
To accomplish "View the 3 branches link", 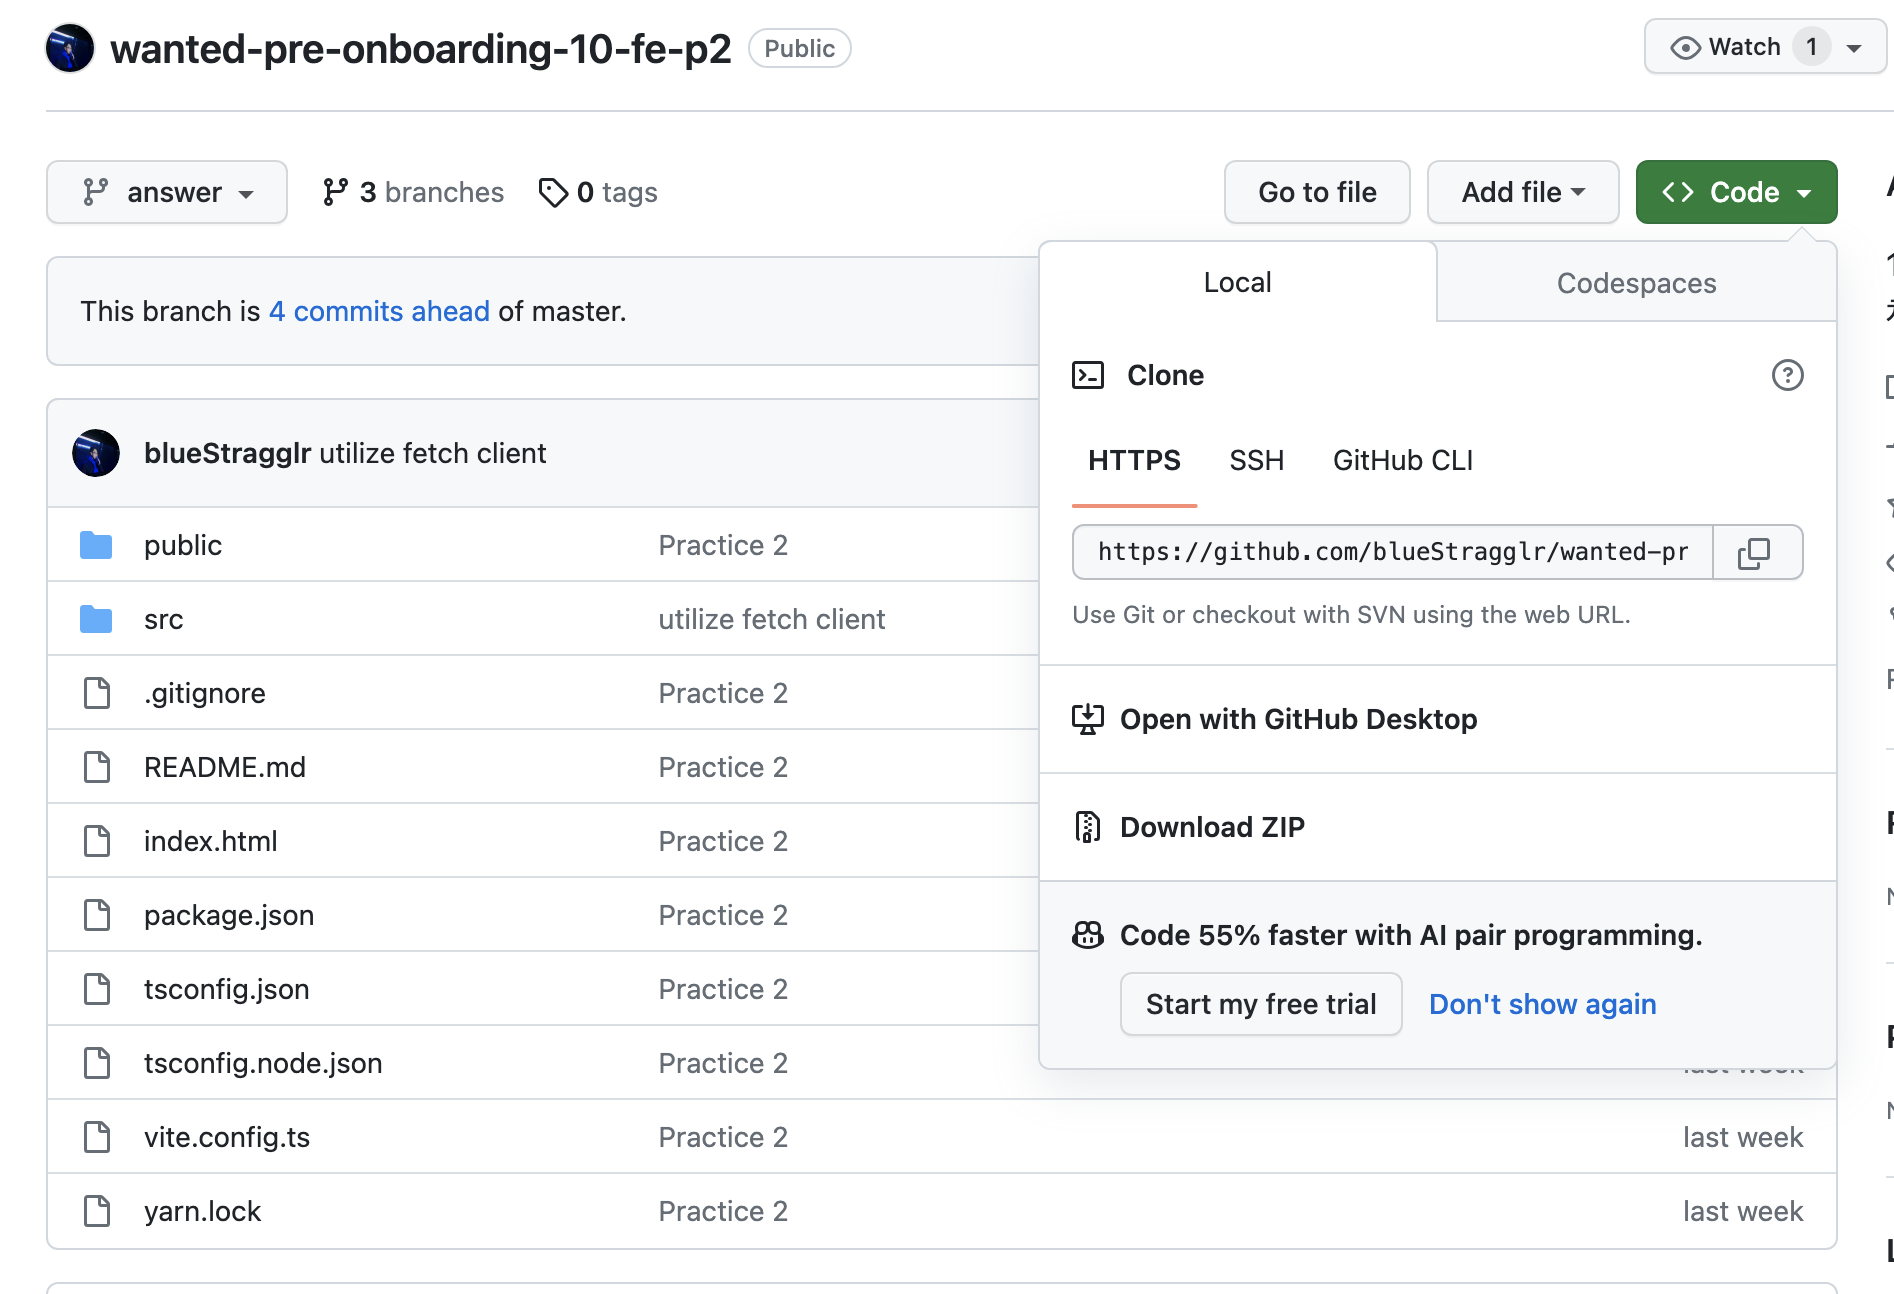I will 413,192.
